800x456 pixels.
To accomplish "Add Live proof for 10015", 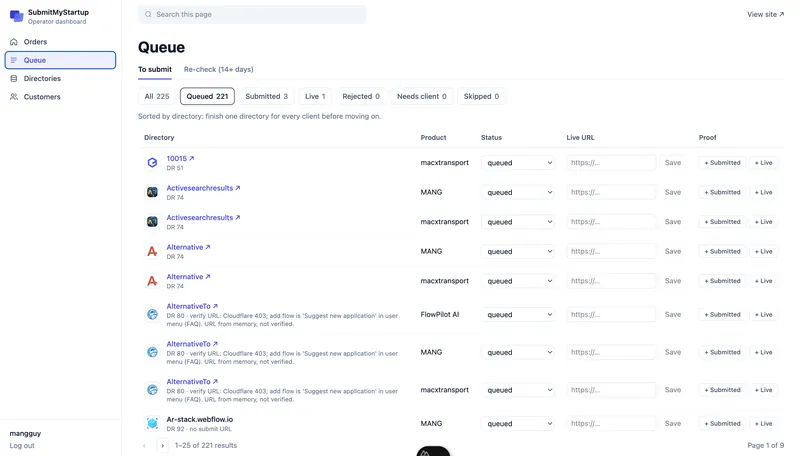I will tap(763, 163).
